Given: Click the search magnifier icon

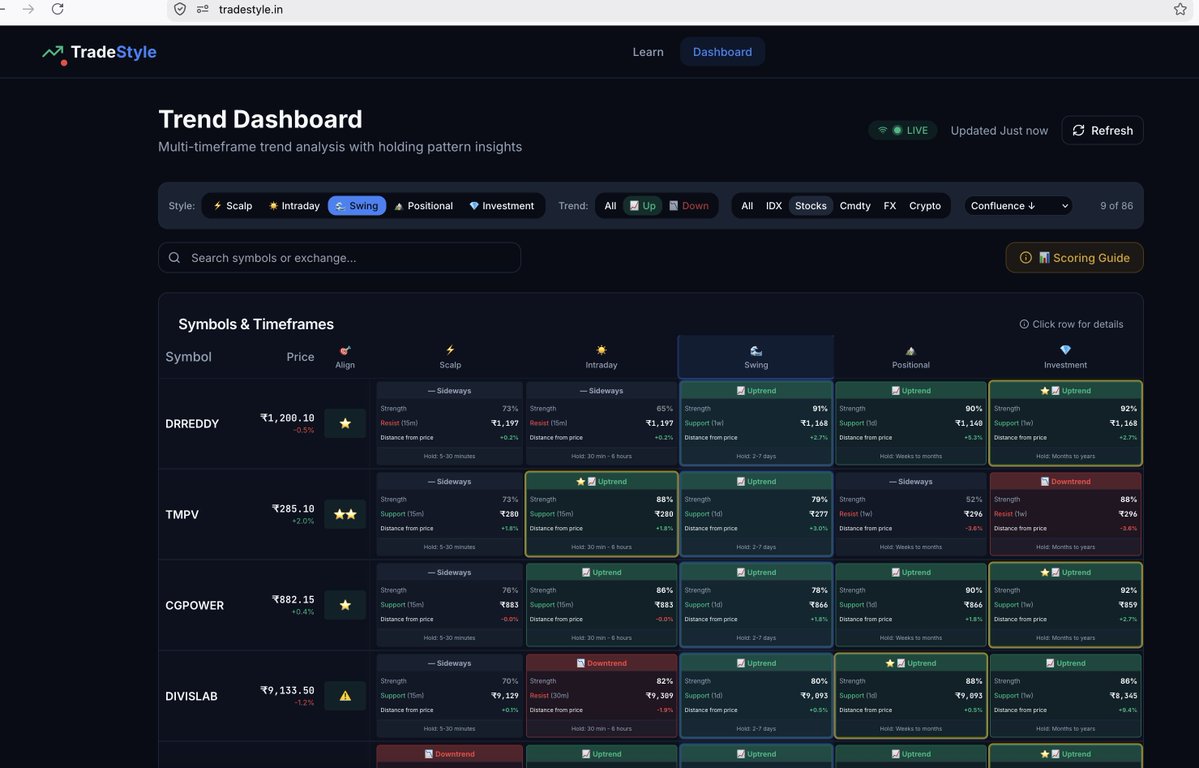Looking at the screenshot, I should point(174,258).
